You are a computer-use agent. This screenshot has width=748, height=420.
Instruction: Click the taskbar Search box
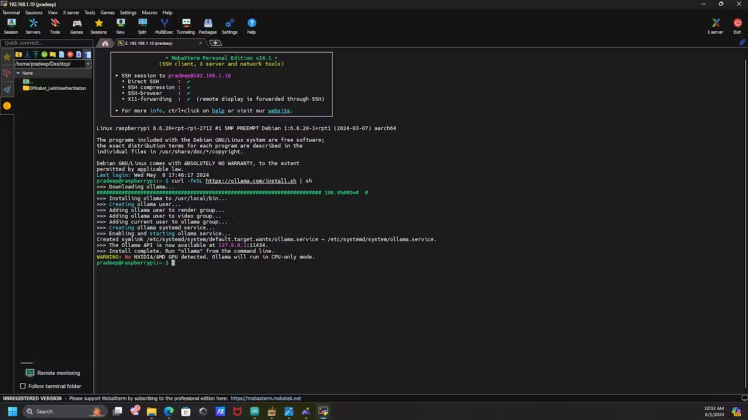(64, 411)
